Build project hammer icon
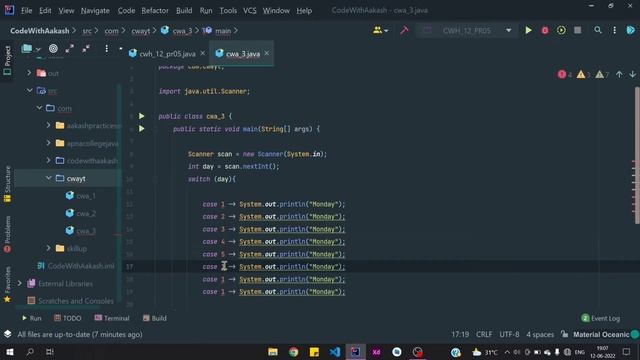 point(404,30)
